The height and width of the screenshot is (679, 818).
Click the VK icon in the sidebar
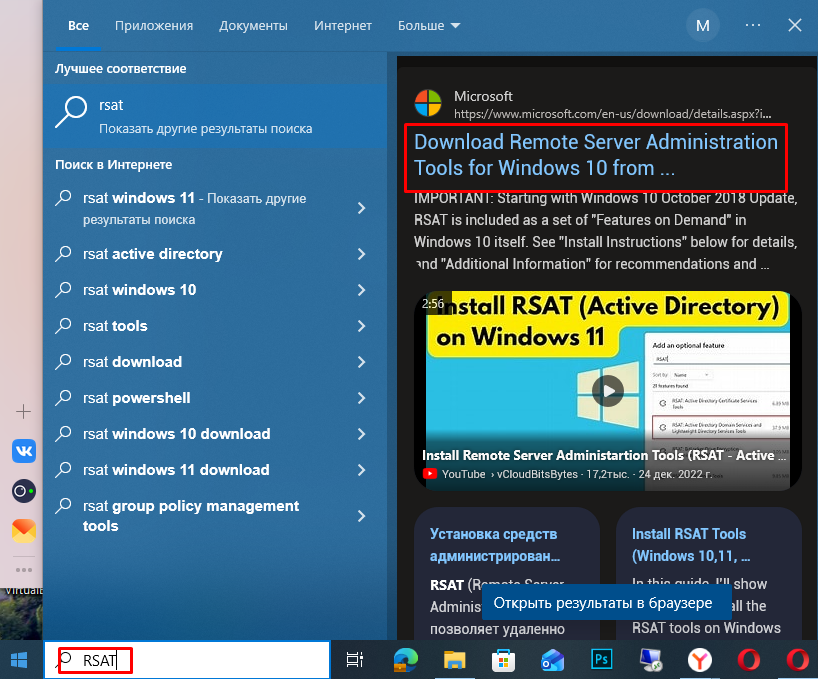[x=24, y=451]
